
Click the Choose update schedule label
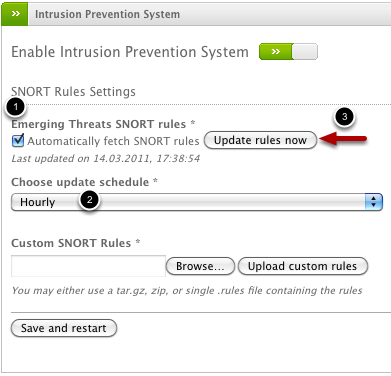coord(84,182)
